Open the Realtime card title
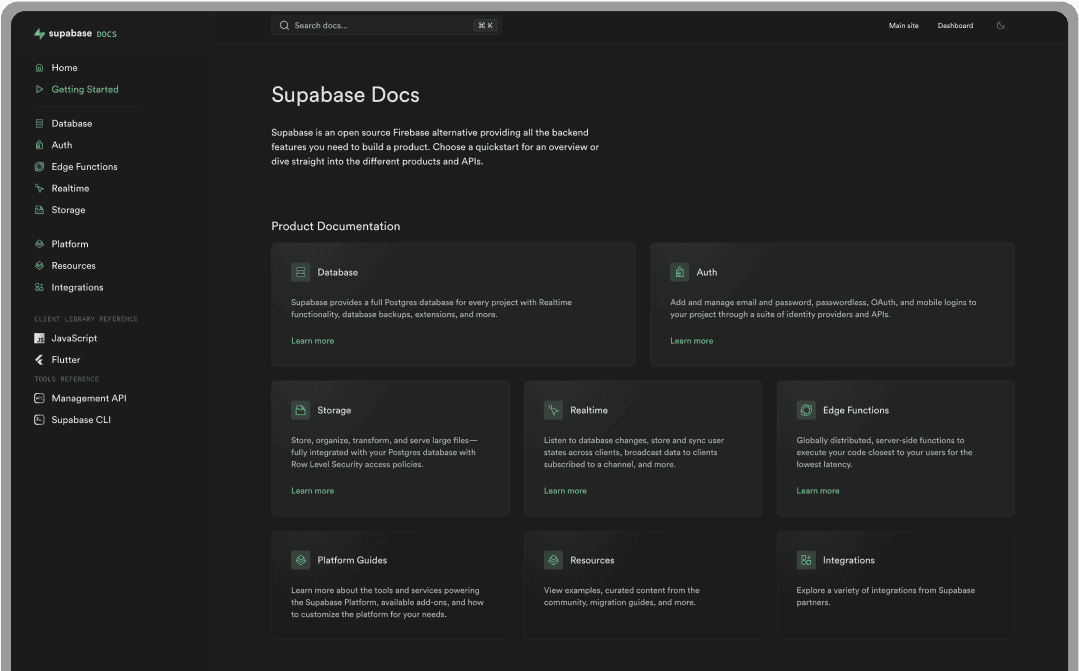This screenshot has height=671, width=1079. tap(589, 410)
